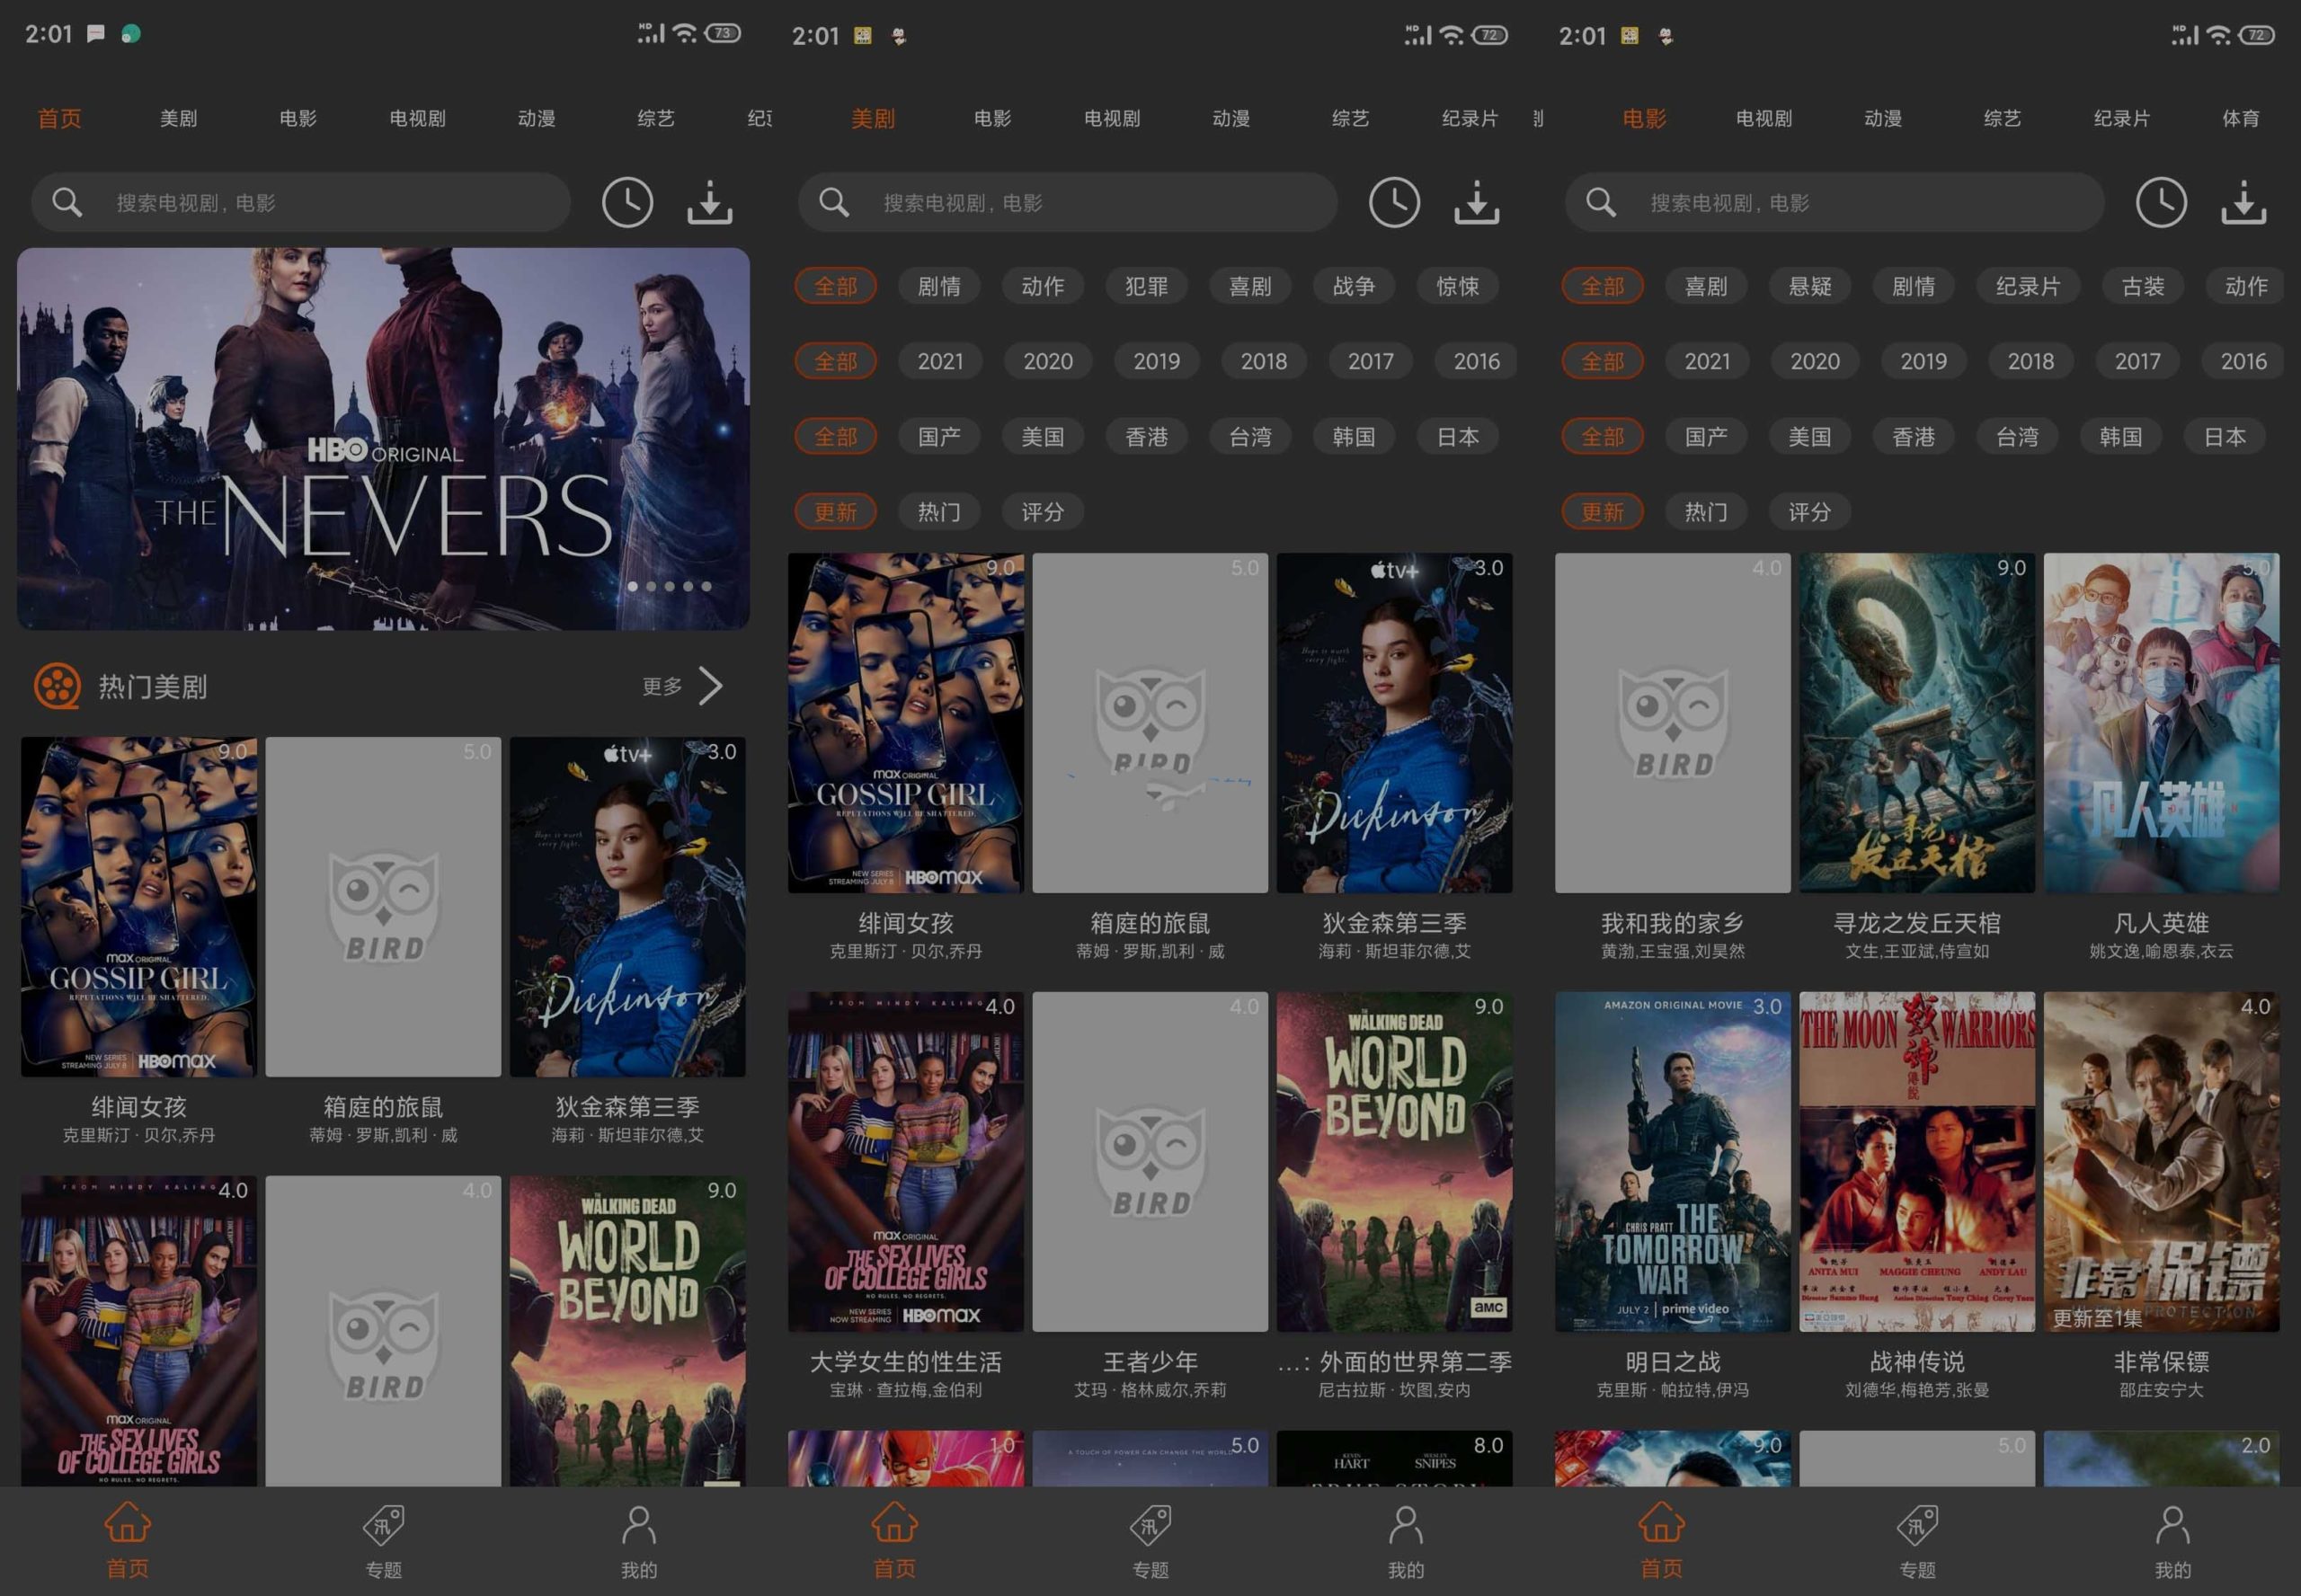
Task: Open 王者少年 placeholder poster
Action: [1150, 1162]
